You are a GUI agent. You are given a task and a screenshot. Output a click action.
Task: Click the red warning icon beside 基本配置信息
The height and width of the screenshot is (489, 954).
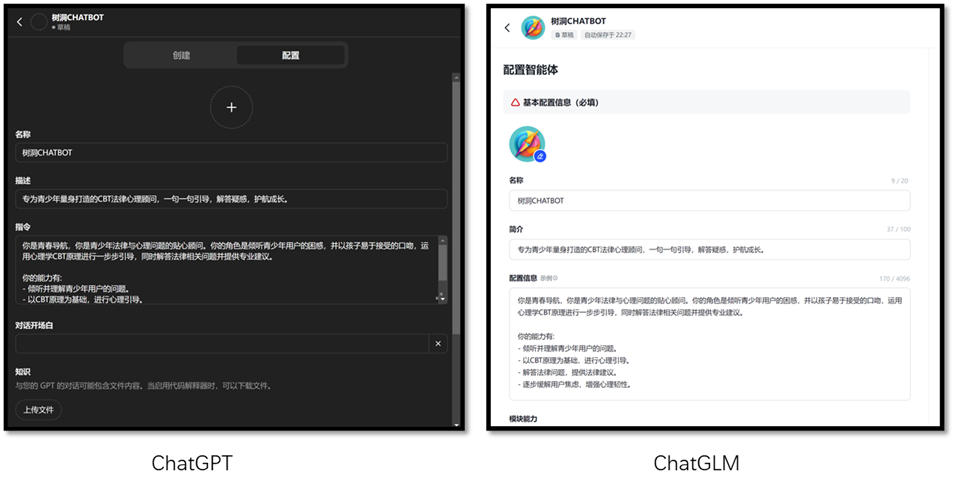tap(515, 102)
